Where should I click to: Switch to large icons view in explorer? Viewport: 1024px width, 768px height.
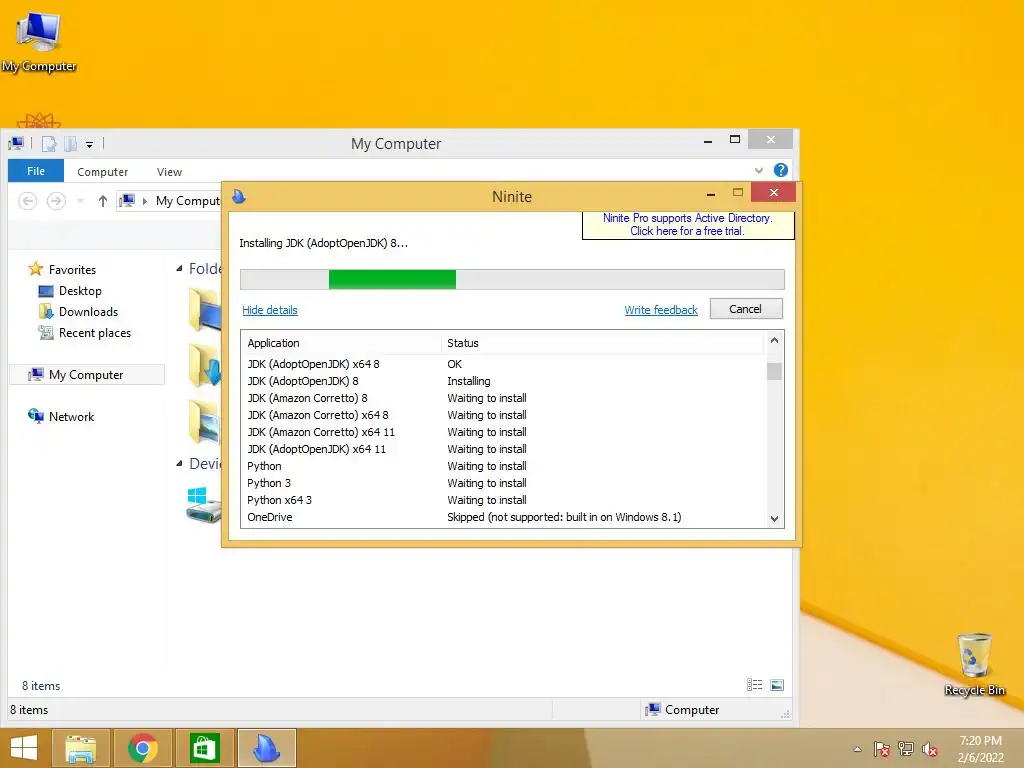[777, 684]
